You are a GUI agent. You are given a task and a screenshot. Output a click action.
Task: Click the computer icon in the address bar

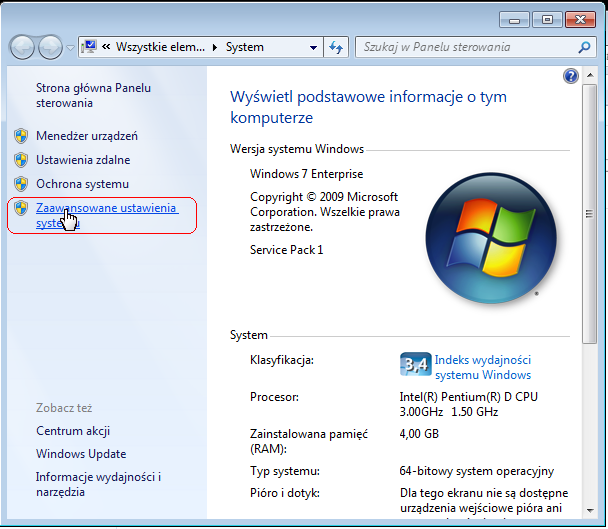tap(89, 47)
